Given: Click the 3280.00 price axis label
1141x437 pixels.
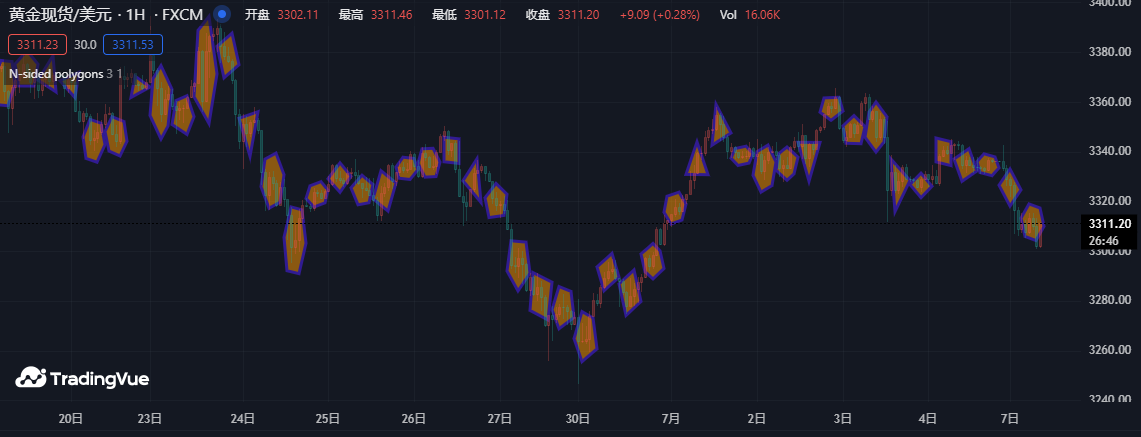Looking at the screenshot, I should point(1110,300).
